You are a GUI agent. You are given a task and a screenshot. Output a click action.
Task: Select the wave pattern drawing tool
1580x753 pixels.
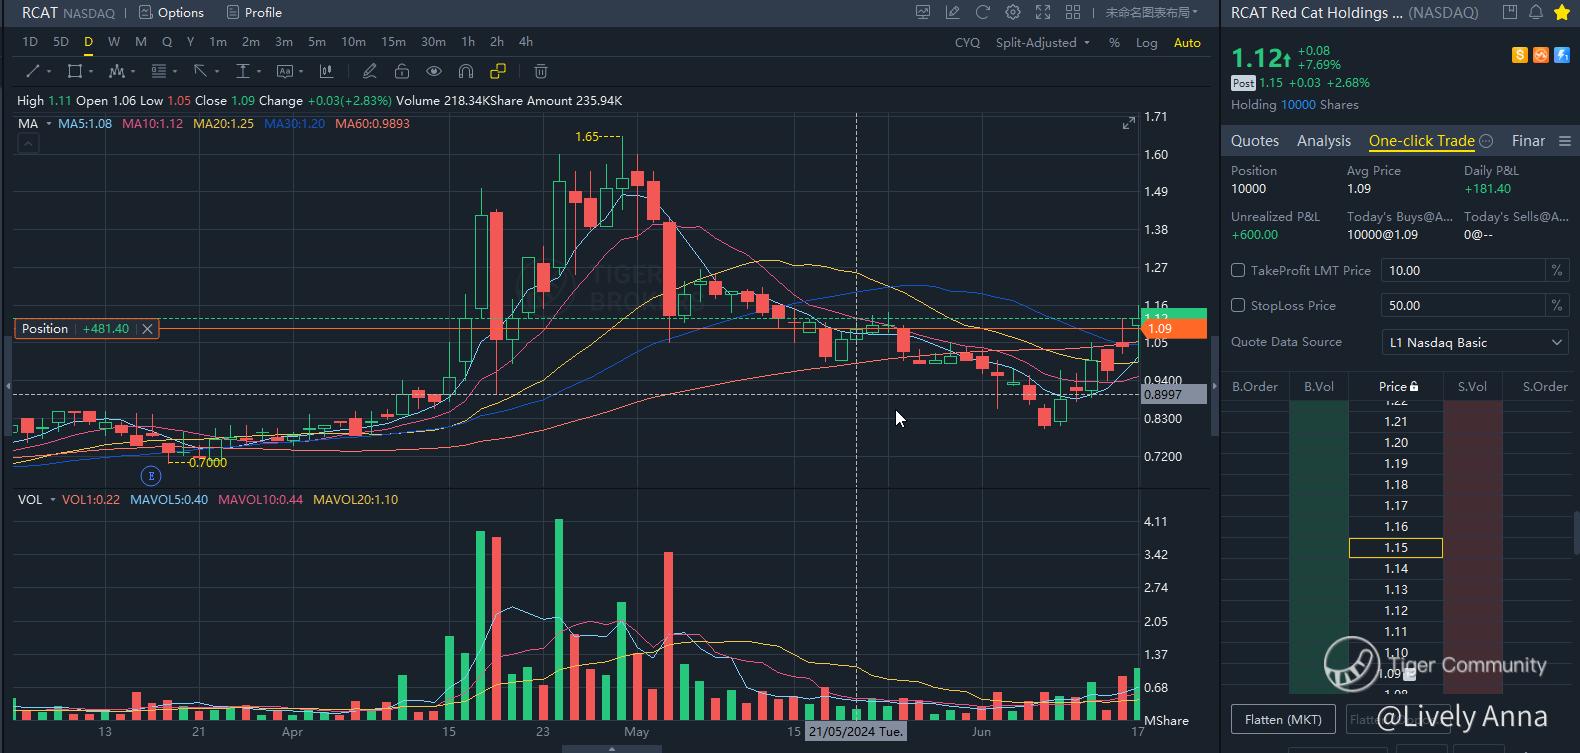click(x=116, y=71)
